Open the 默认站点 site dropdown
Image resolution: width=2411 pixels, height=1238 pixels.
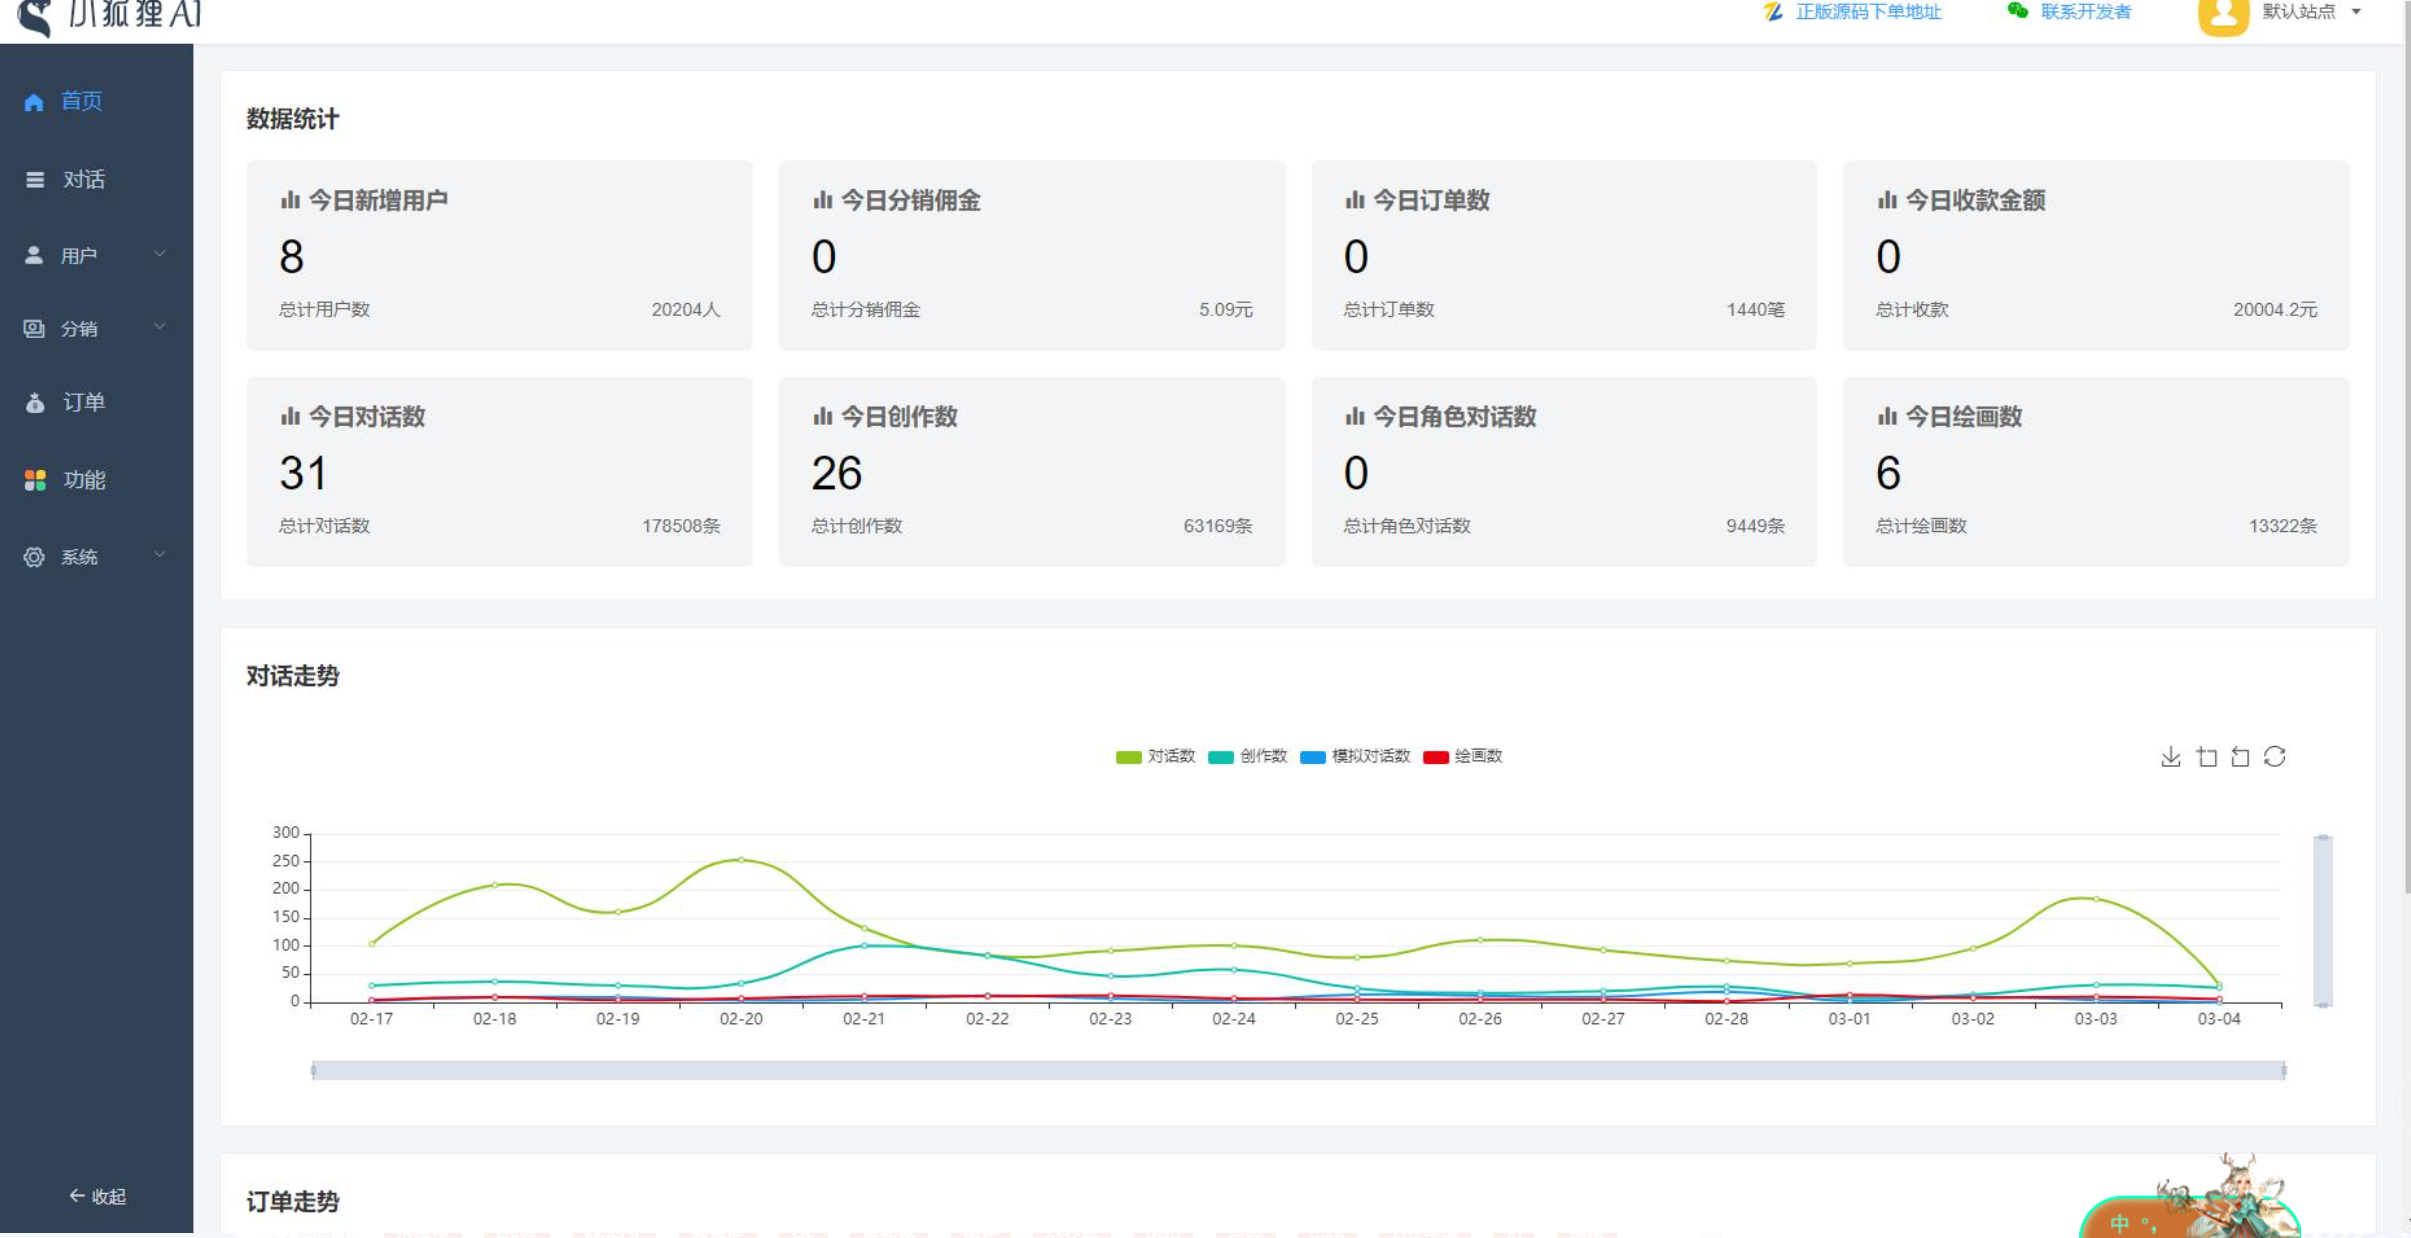(2311, 12)
